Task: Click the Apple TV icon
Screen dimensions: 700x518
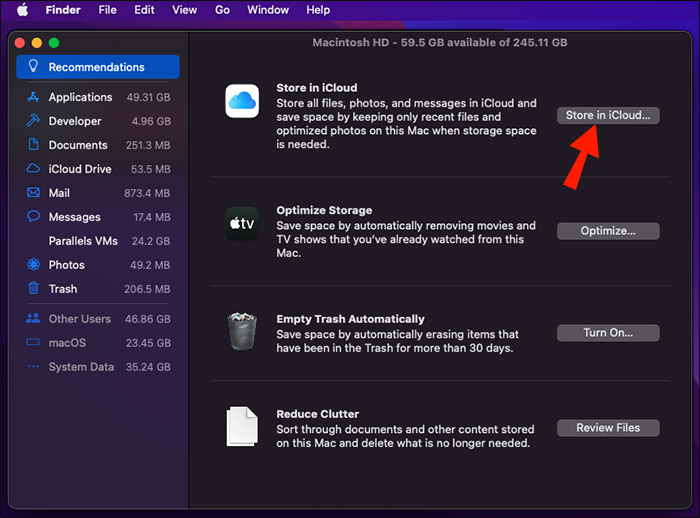Action: coord(243,222)
